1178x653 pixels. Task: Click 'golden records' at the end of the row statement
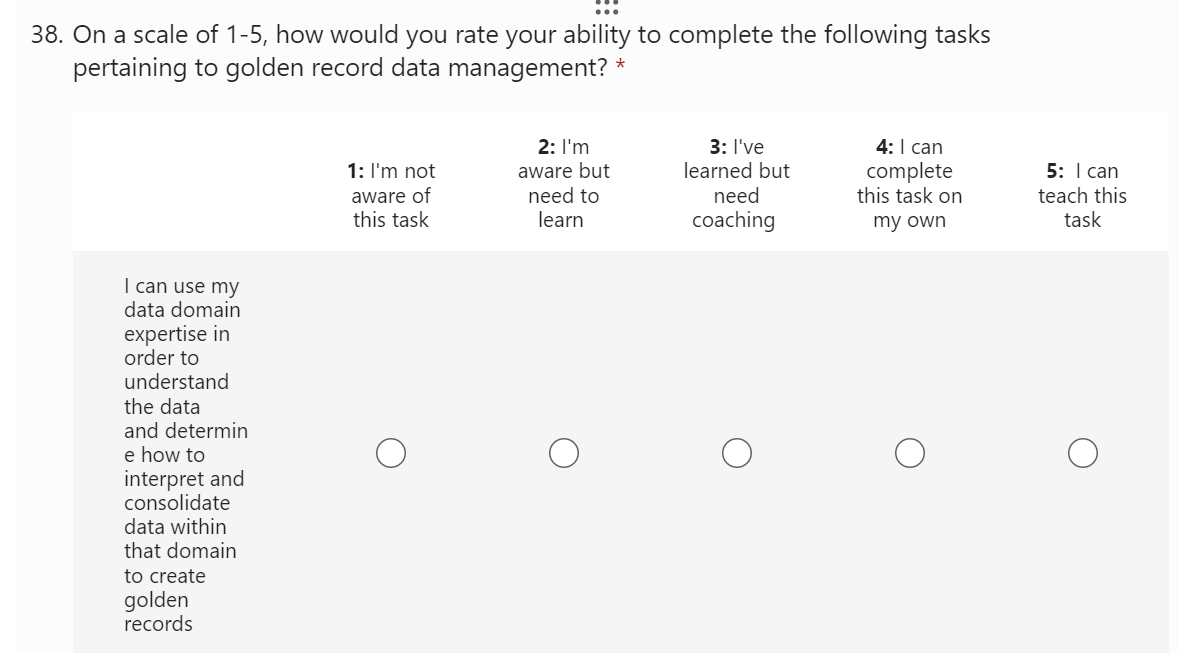(158, 612)
